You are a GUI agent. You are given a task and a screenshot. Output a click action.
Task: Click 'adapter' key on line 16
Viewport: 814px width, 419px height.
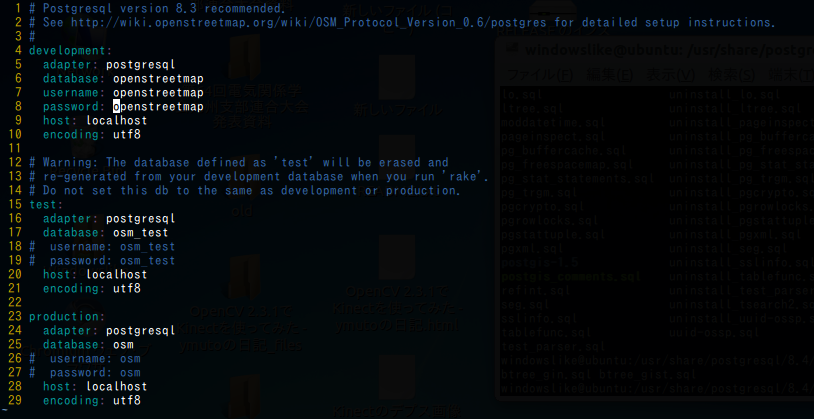[x=67, y=219]
